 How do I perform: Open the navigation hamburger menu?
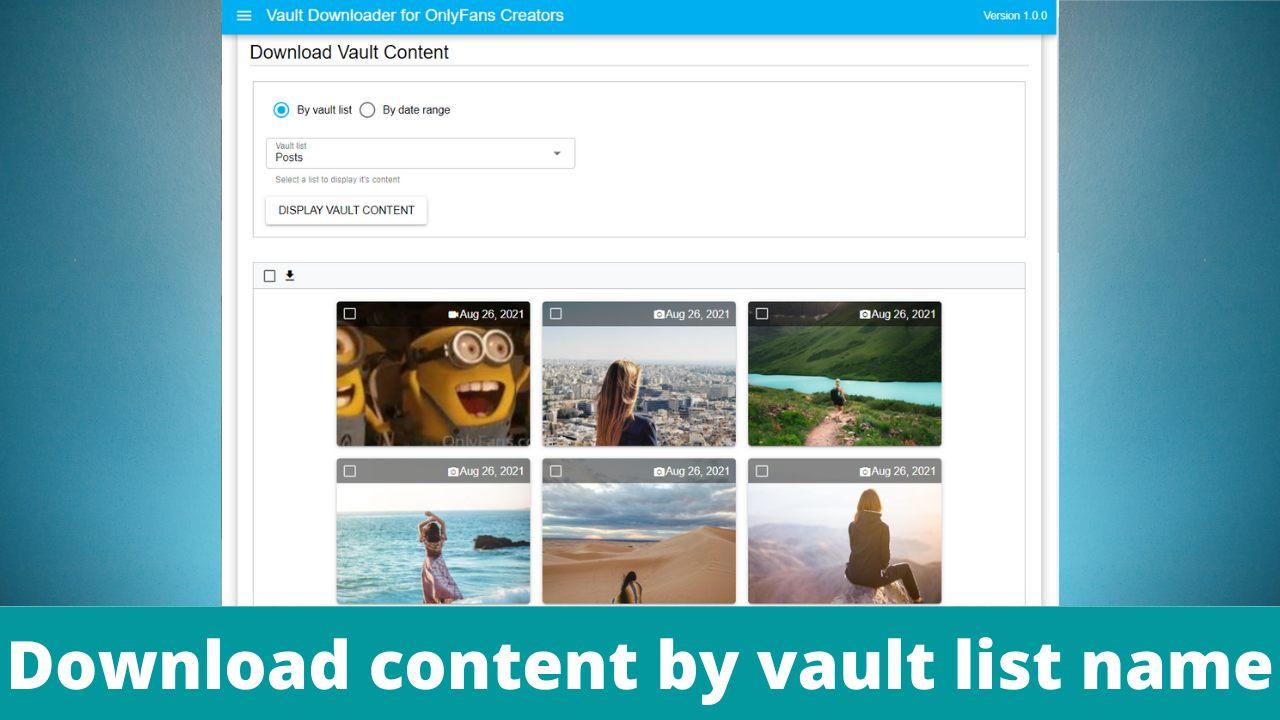(x=244, y=15)
